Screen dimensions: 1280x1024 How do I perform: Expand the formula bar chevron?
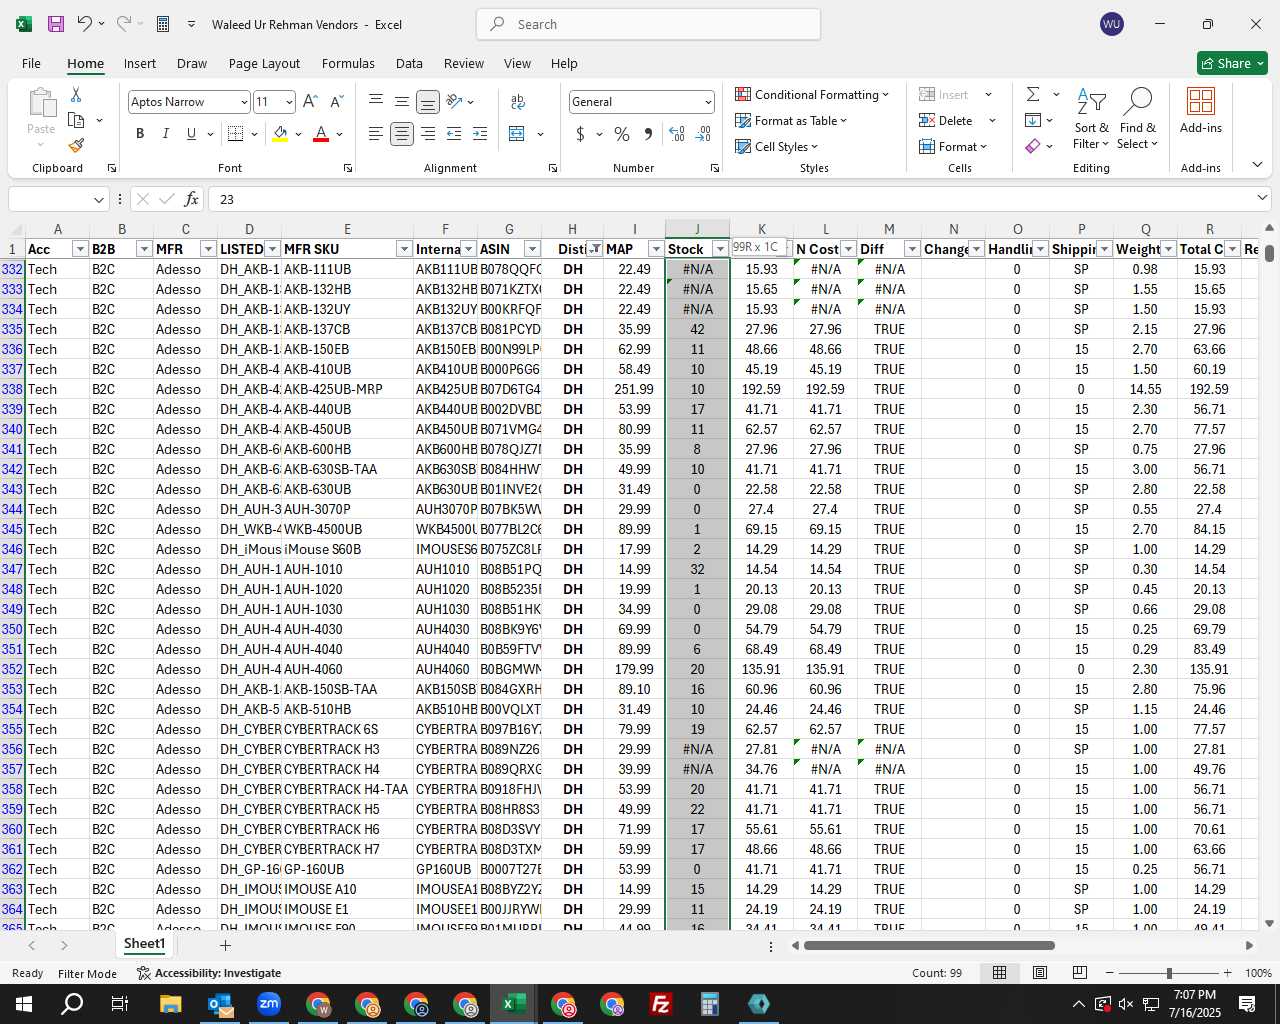(x=1261, y=199)
